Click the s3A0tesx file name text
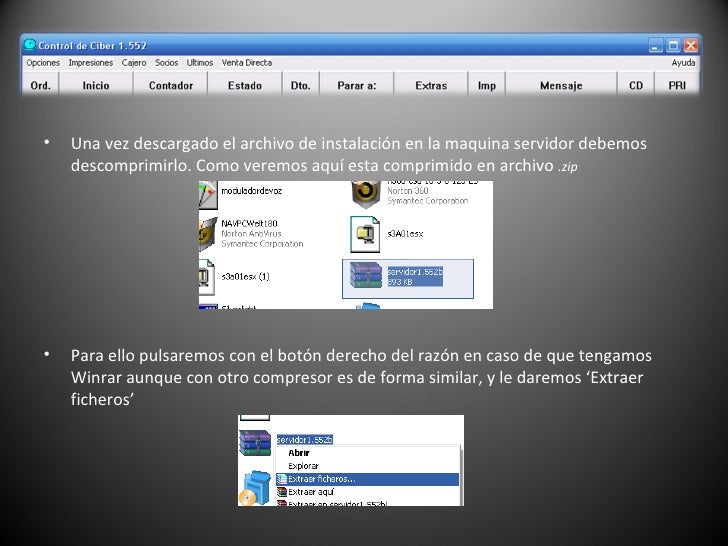The width and height of the screenshot is (728, 546). coord(405,234)
